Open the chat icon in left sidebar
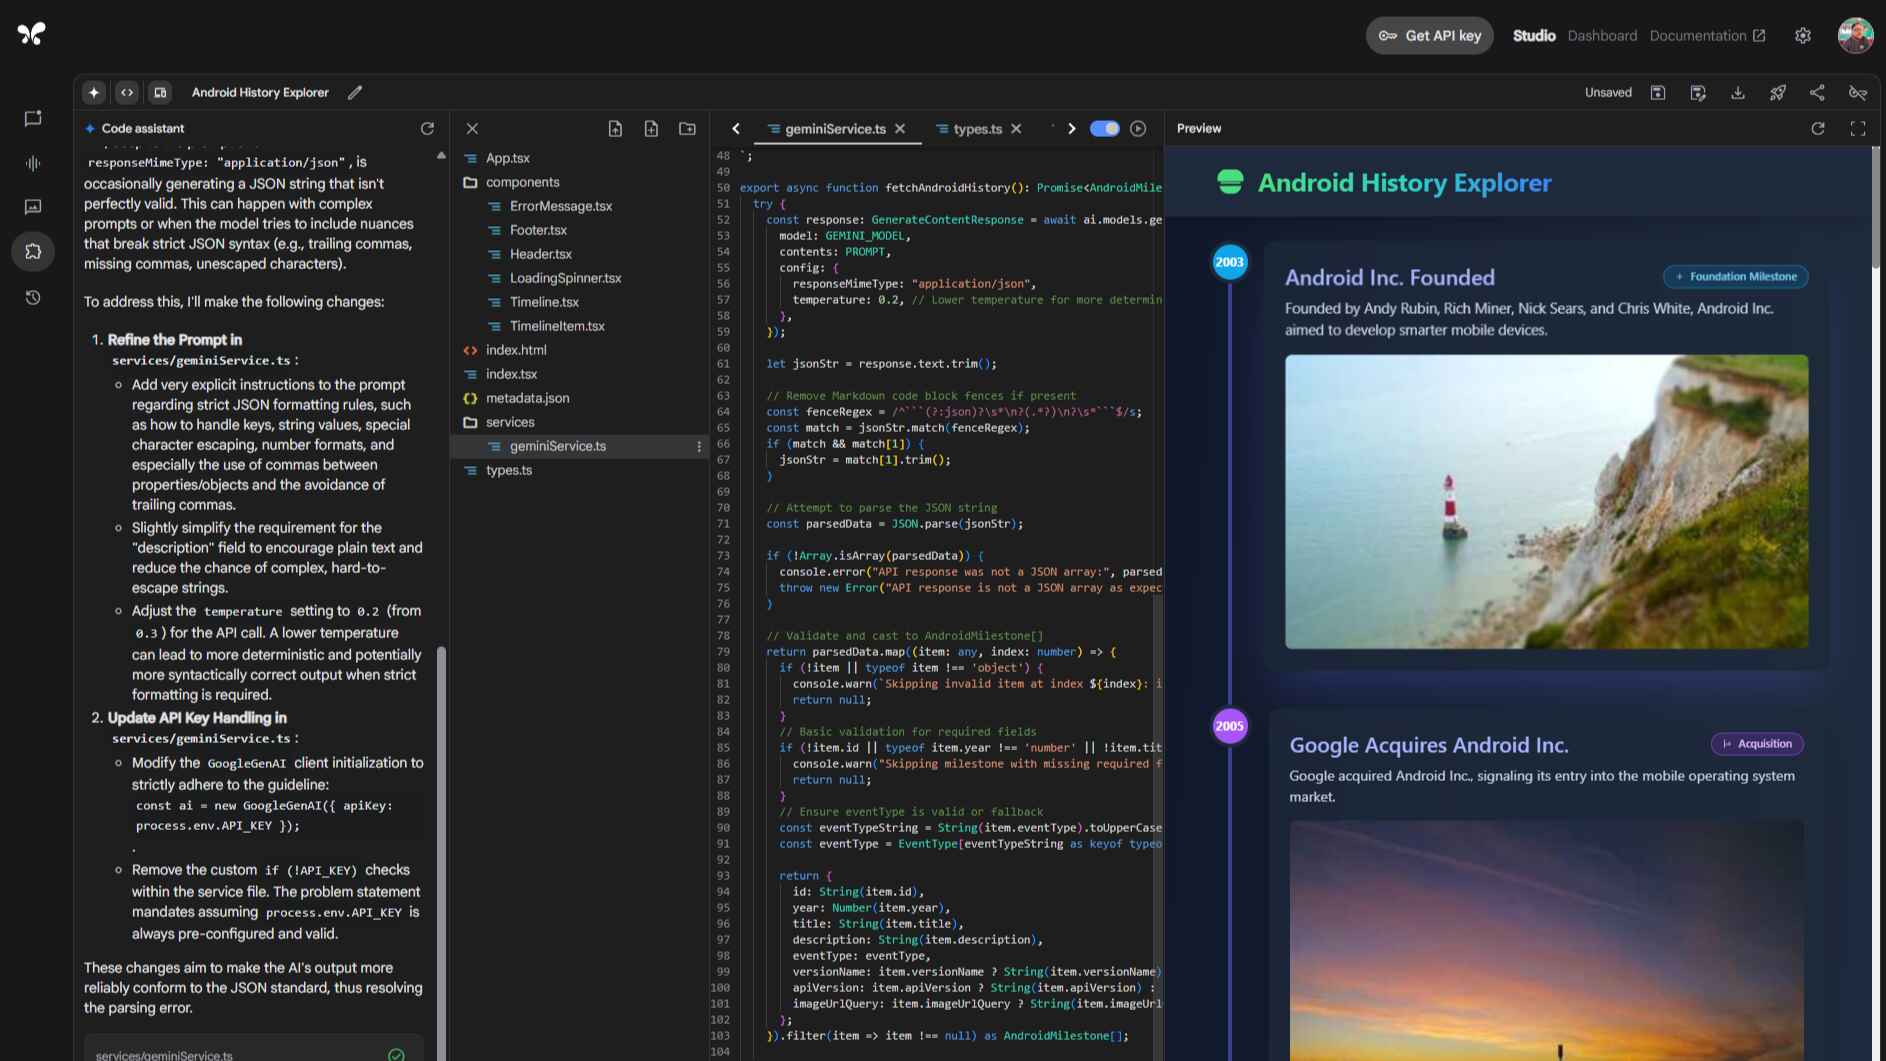This screenshot has width=1886, height=1061. (x=33, y=119)
